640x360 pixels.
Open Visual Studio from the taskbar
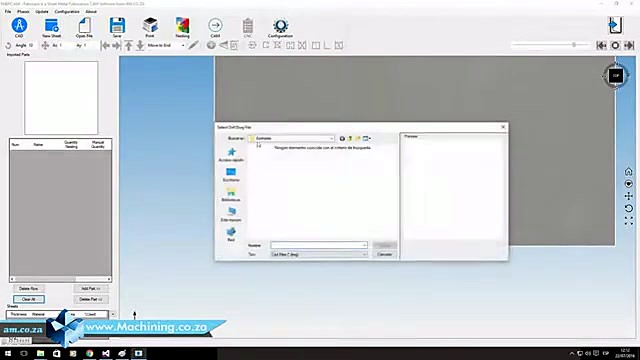click(x=106, y=353)
